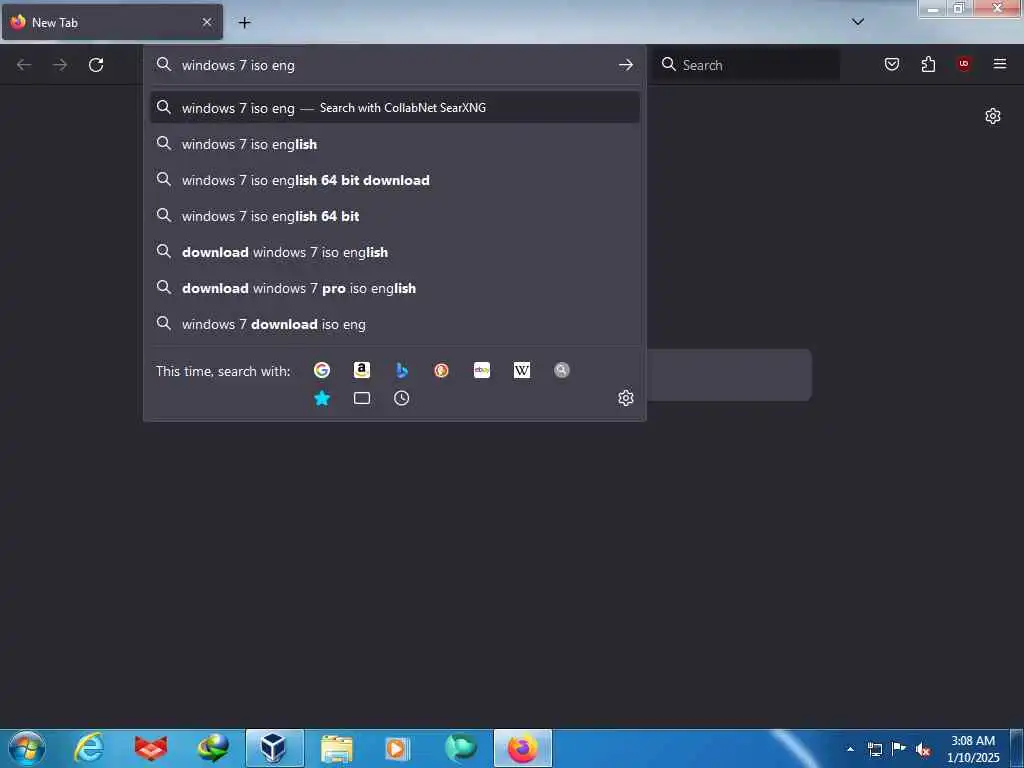Pick suggestion 'windows 7 download iso eng'

click(x=394, y=324)
